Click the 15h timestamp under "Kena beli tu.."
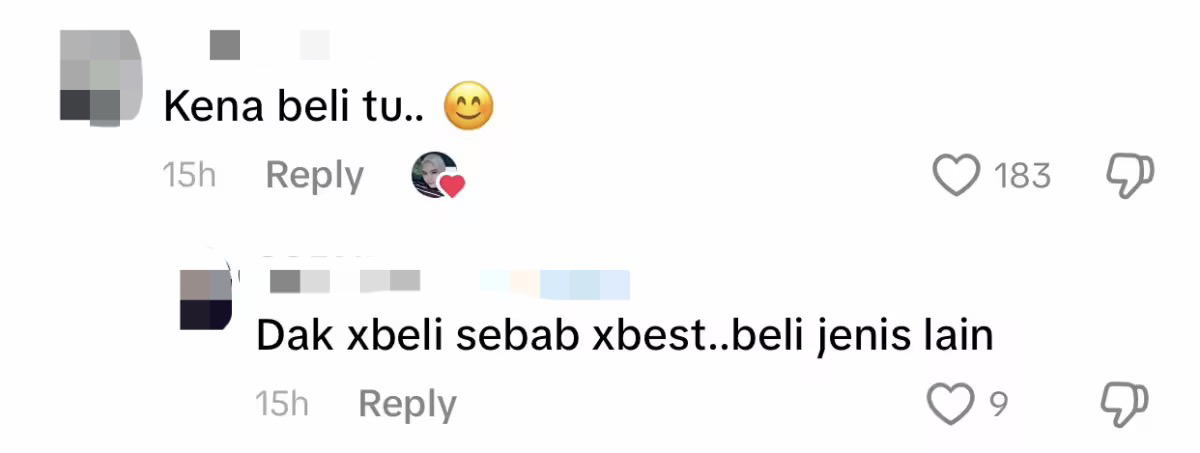This screenshot has height=453, width=1200. tap(189, 175)
